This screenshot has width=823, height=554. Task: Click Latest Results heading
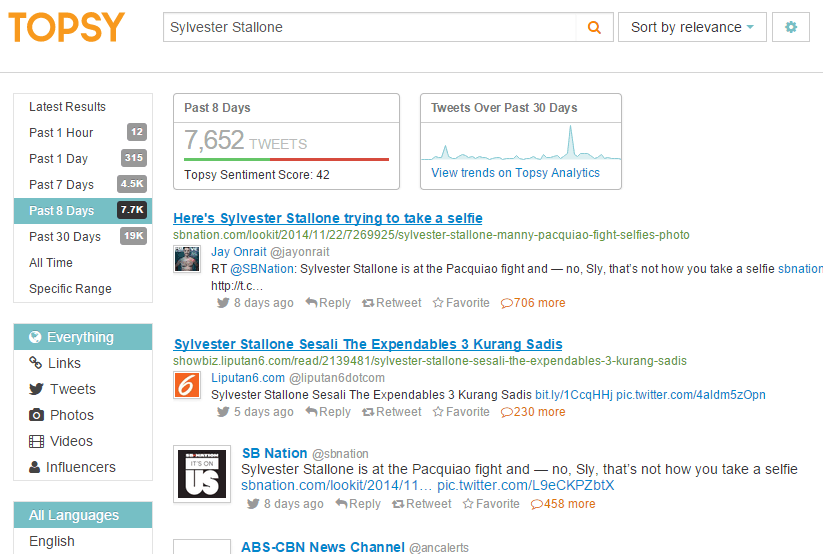[x=67, y=107]
